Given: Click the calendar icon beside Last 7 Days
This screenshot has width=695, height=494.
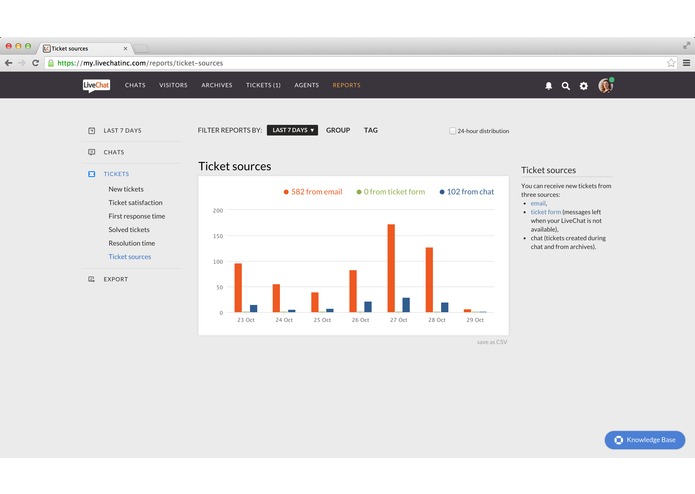Looking at the screenshot, I should (x=91, y=131).
